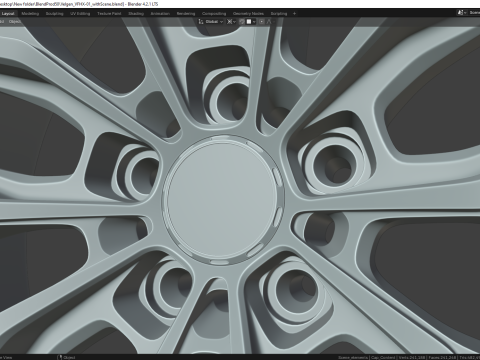
Task: Open the Texture Paint workspace tab
Action: tap(109, 14)
